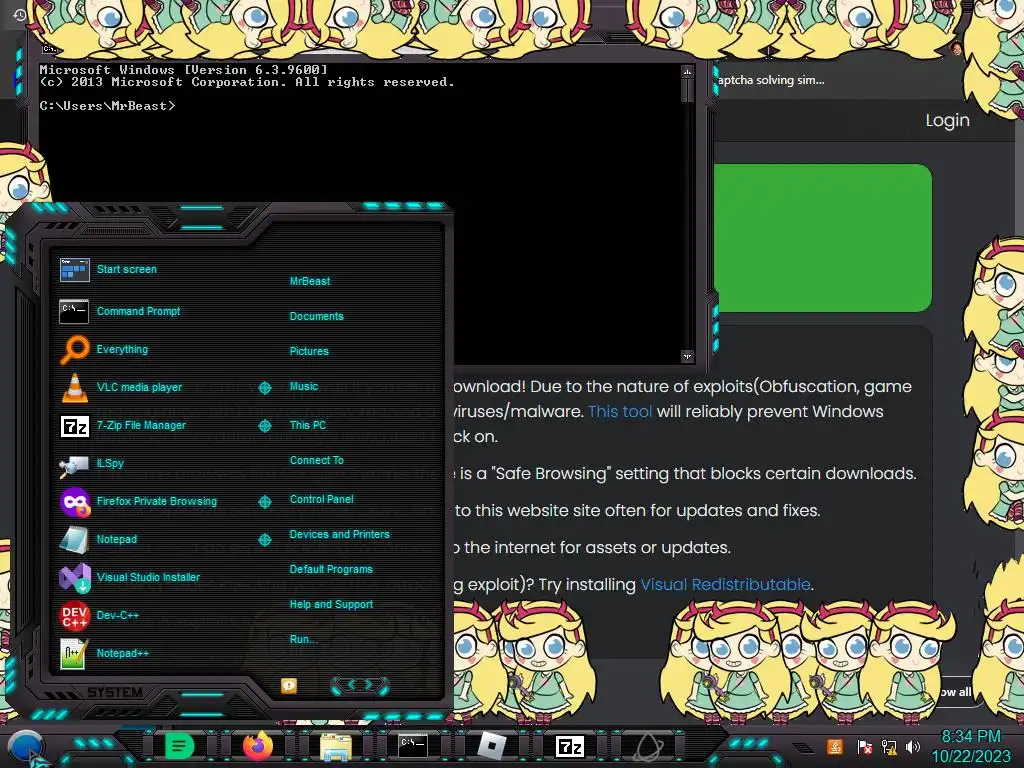Click the volume speaker tray icon
The width and height of the screenshot is (1024, 768).
pyautogui.click(x=913, y=746)
